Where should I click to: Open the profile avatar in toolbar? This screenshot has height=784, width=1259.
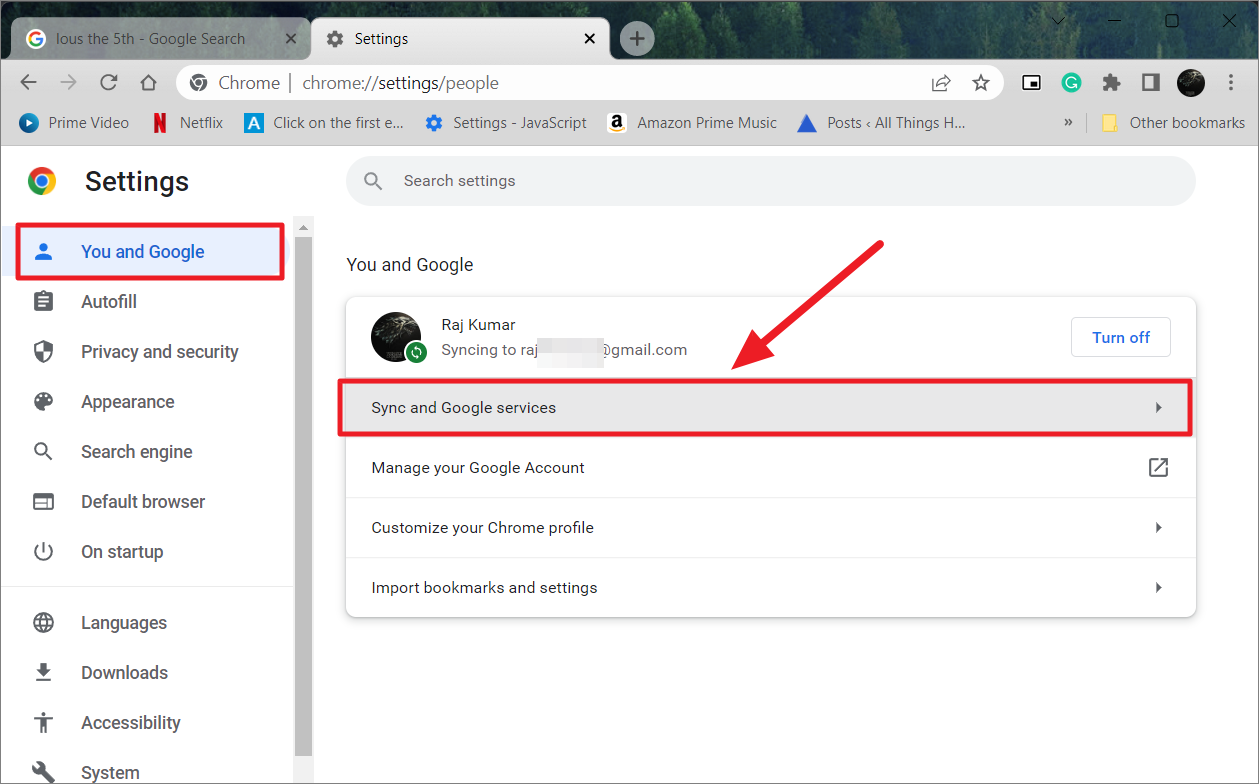tap(1191, 83)
